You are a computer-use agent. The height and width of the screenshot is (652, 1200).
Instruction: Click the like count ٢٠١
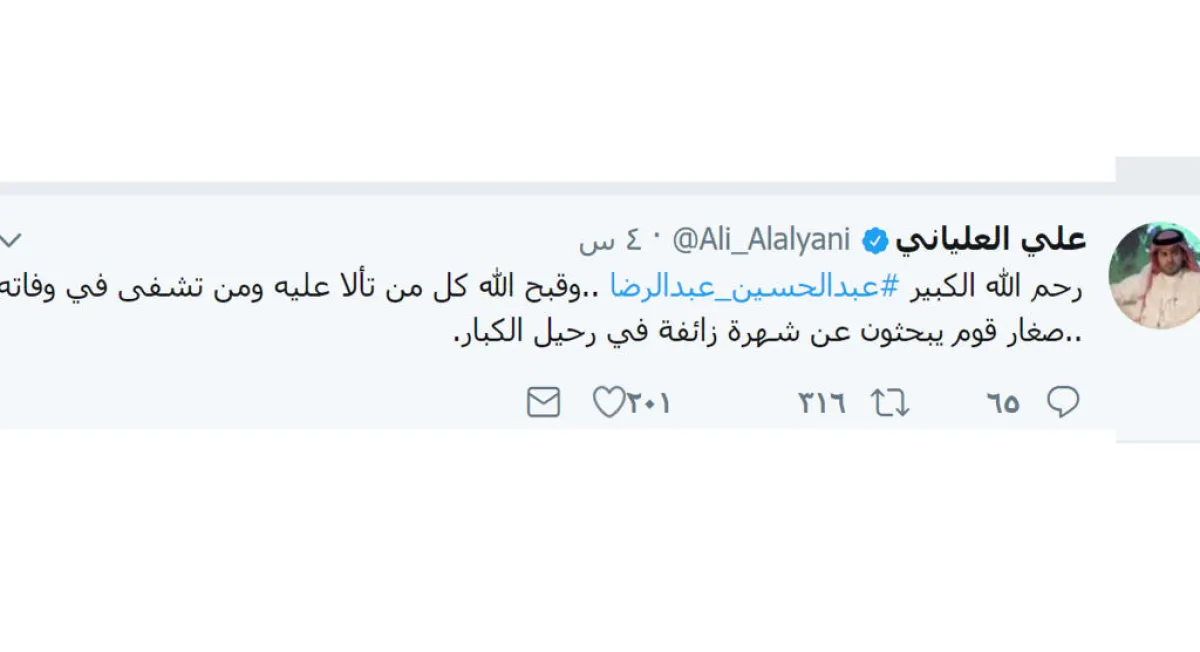650,403
